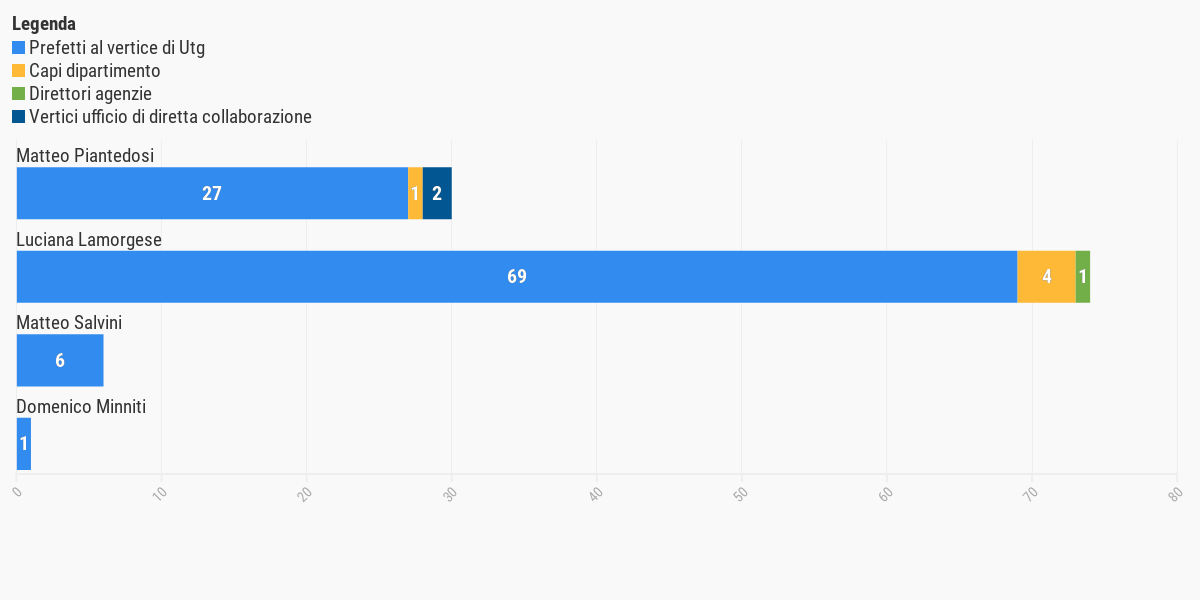Select Lamorgese's blue bar segment showing 69
Screen dimensions: 1200x600
(x=517, y=277)
